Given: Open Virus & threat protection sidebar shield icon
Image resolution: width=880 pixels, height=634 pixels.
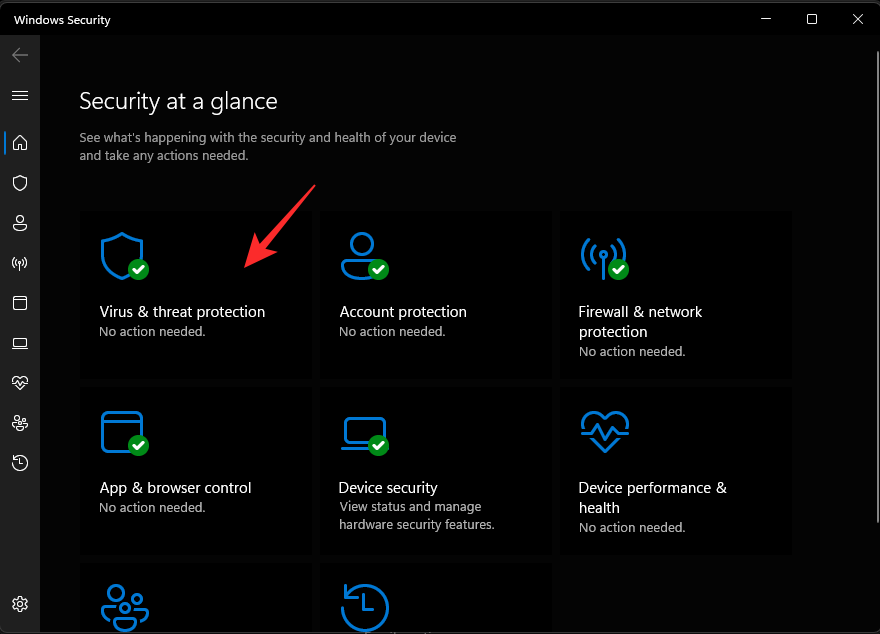Looking at the screenshot, I should 20,183.
